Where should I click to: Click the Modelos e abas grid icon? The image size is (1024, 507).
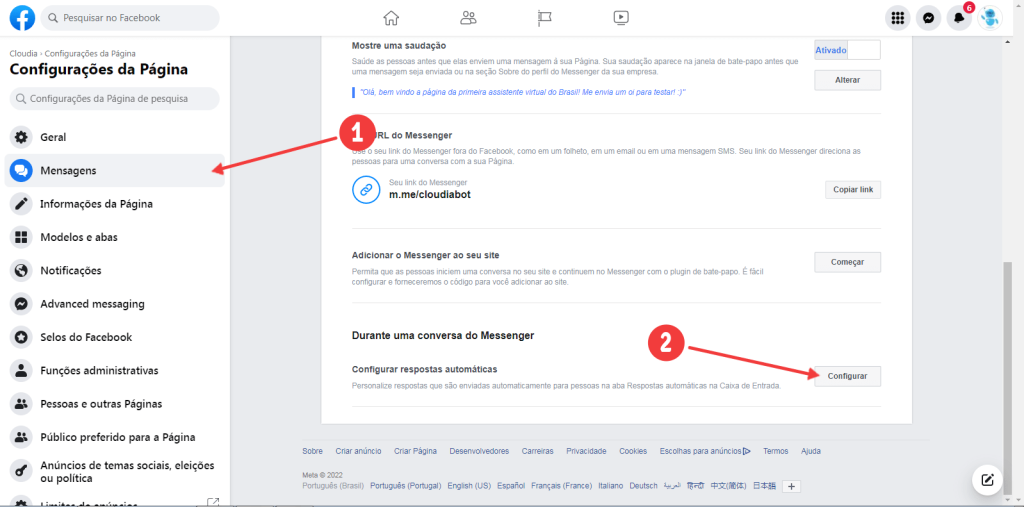click(22, 237)
